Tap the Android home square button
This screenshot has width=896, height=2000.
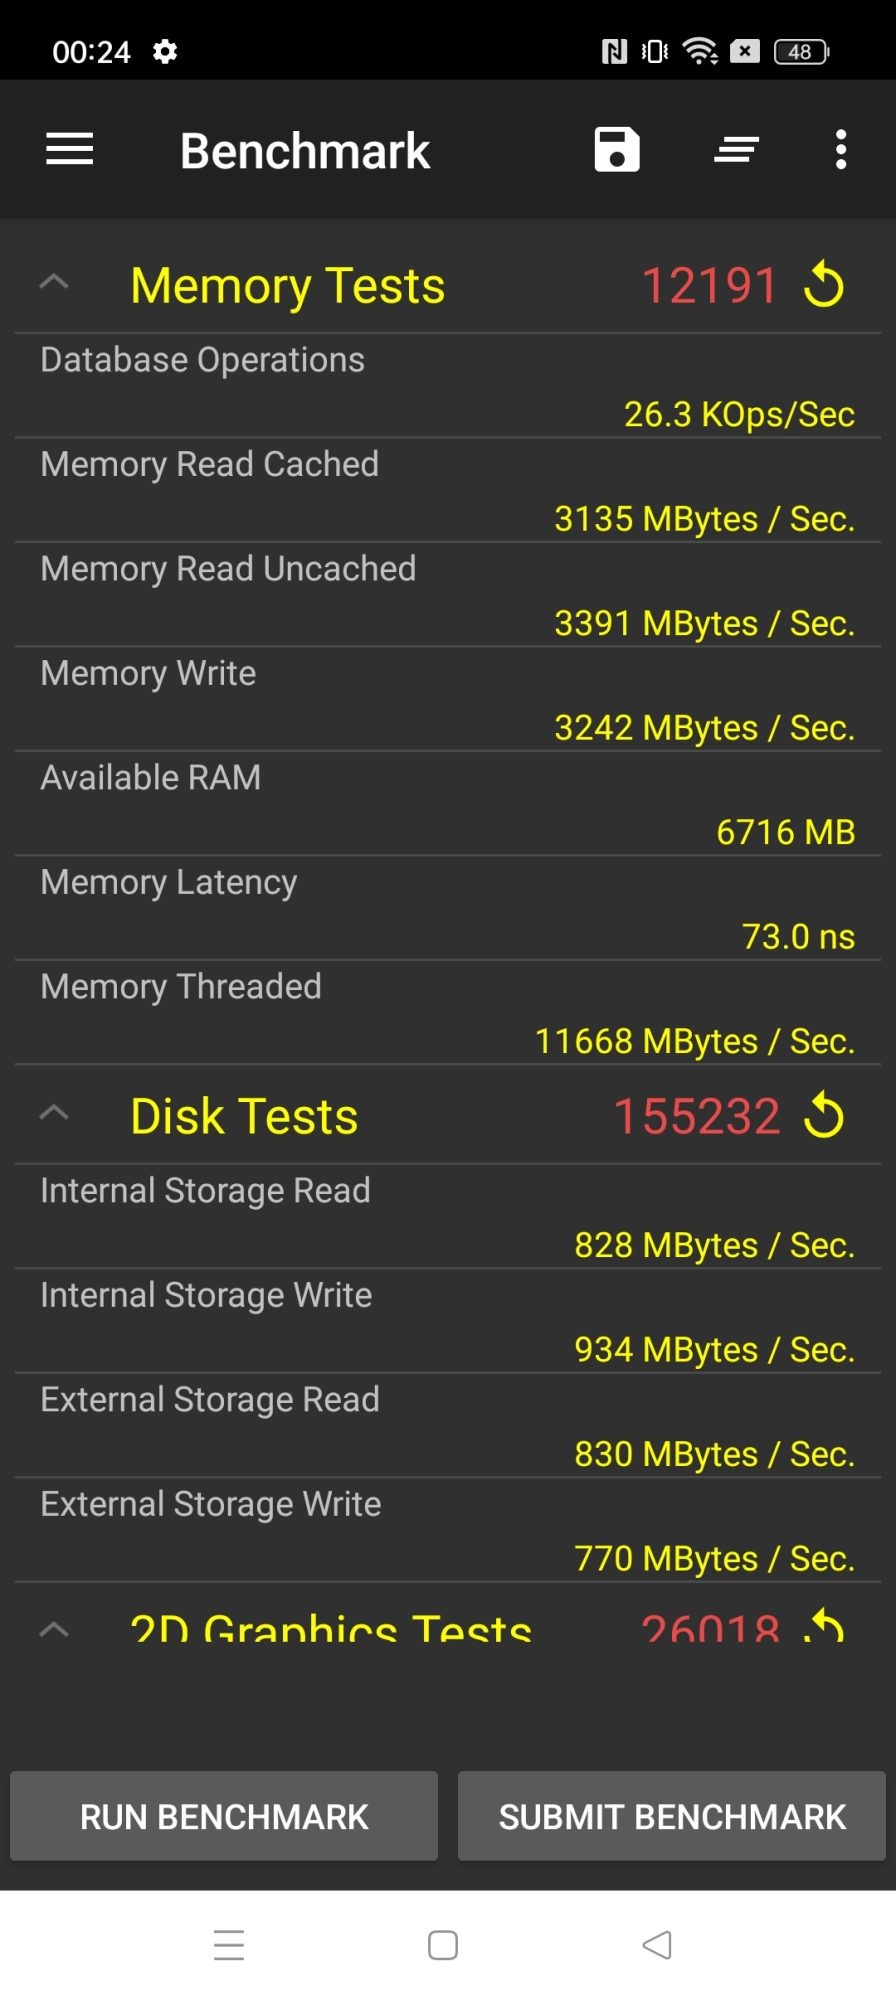pos(443,1945)
